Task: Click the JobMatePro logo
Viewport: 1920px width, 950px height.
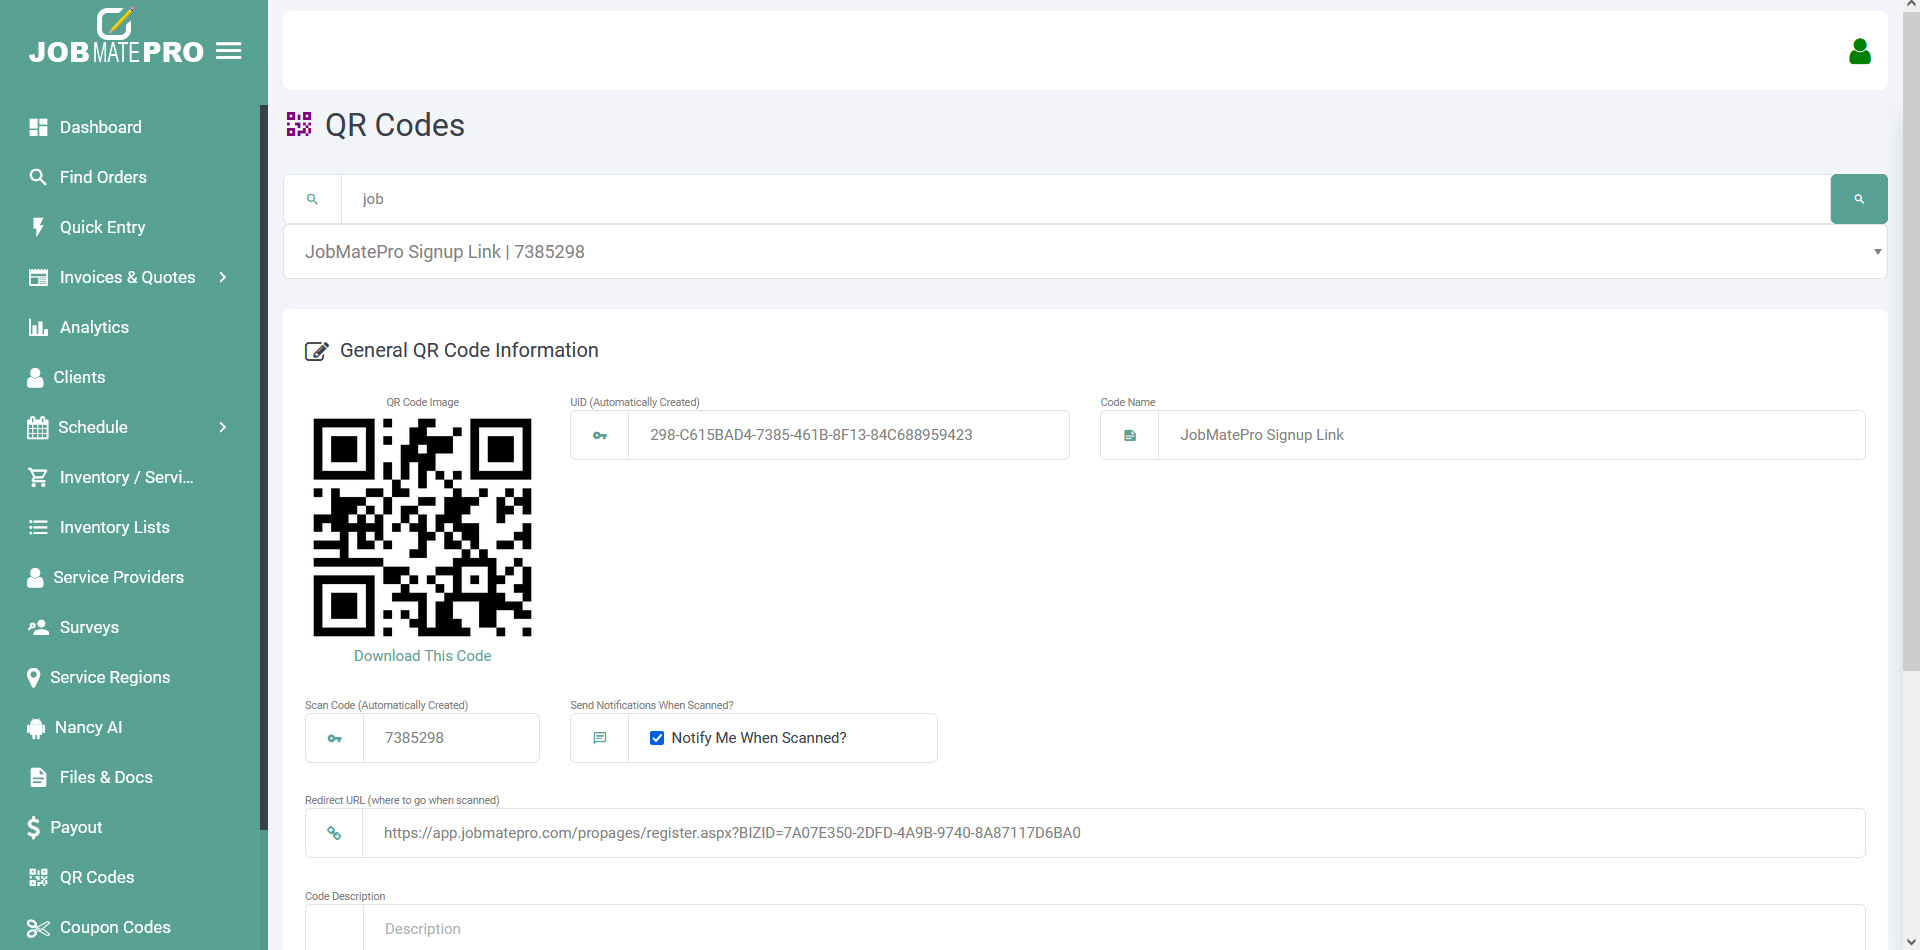Action: coord(116,38)
